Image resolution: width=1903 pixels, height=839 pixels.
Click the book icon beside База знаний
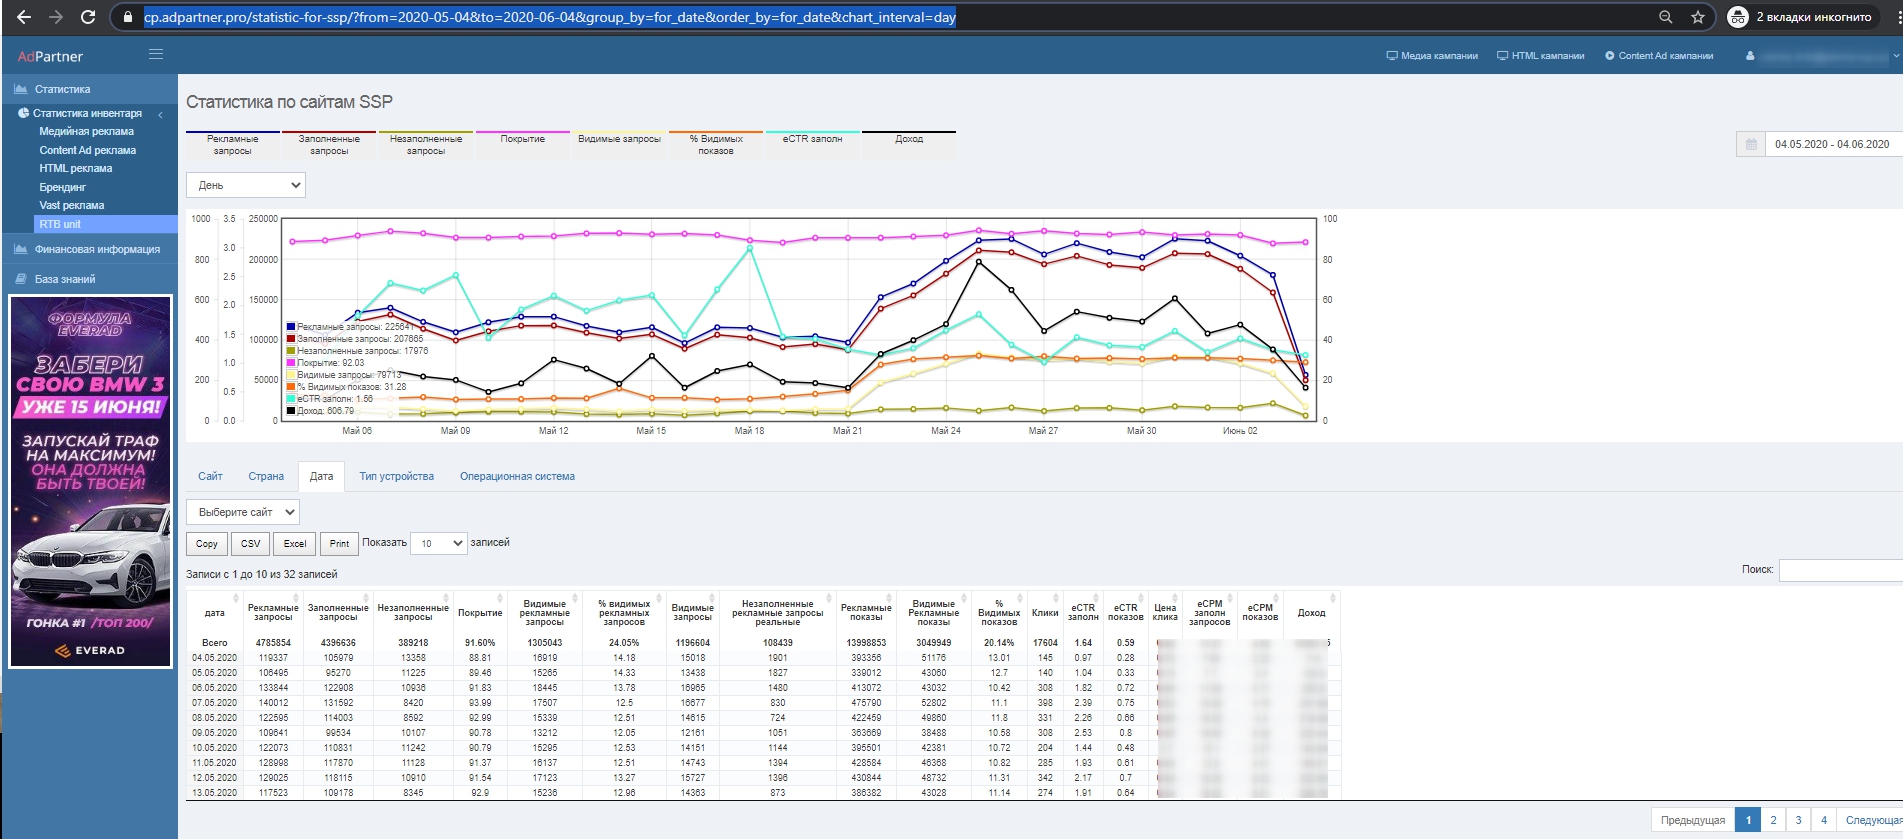[20, 279]
